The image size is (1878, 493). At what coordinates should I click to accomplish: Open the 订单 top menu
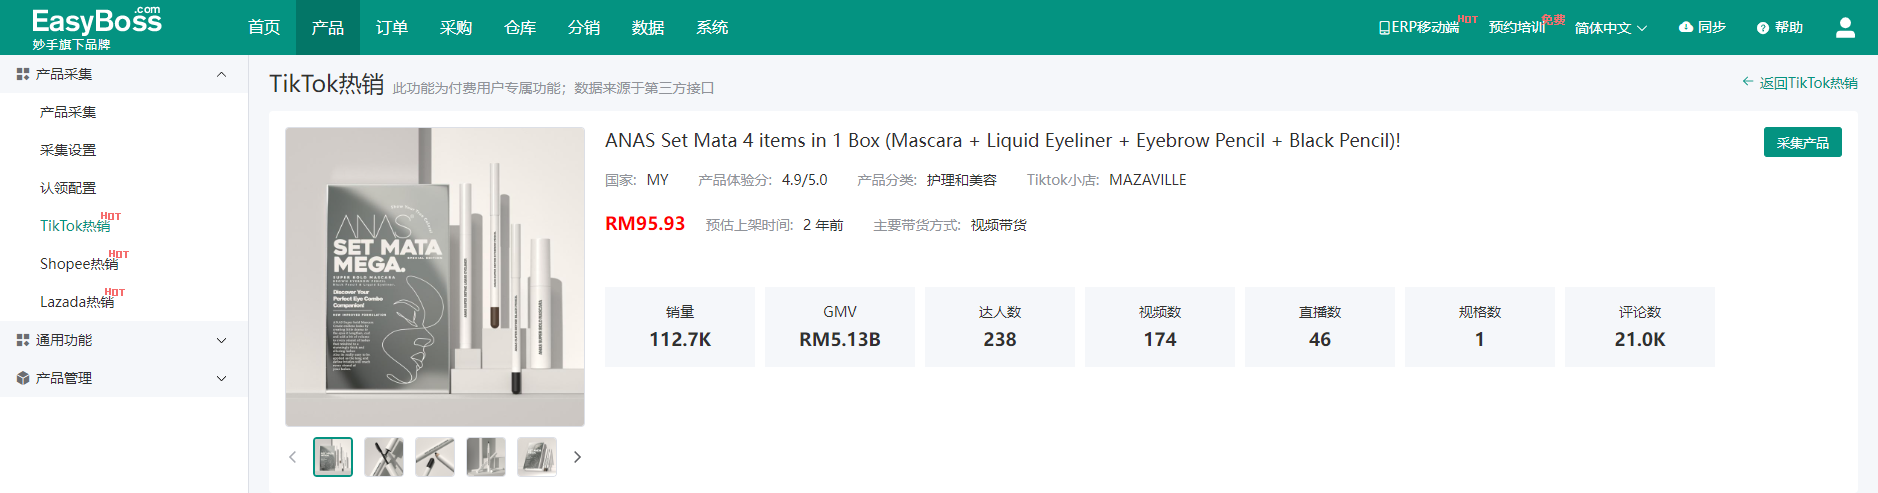pyautogui.click(x=392, y=27)
